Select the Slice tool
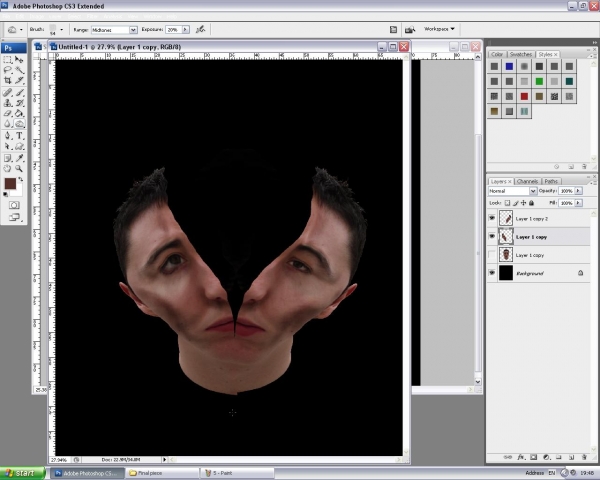 (19, 80)
